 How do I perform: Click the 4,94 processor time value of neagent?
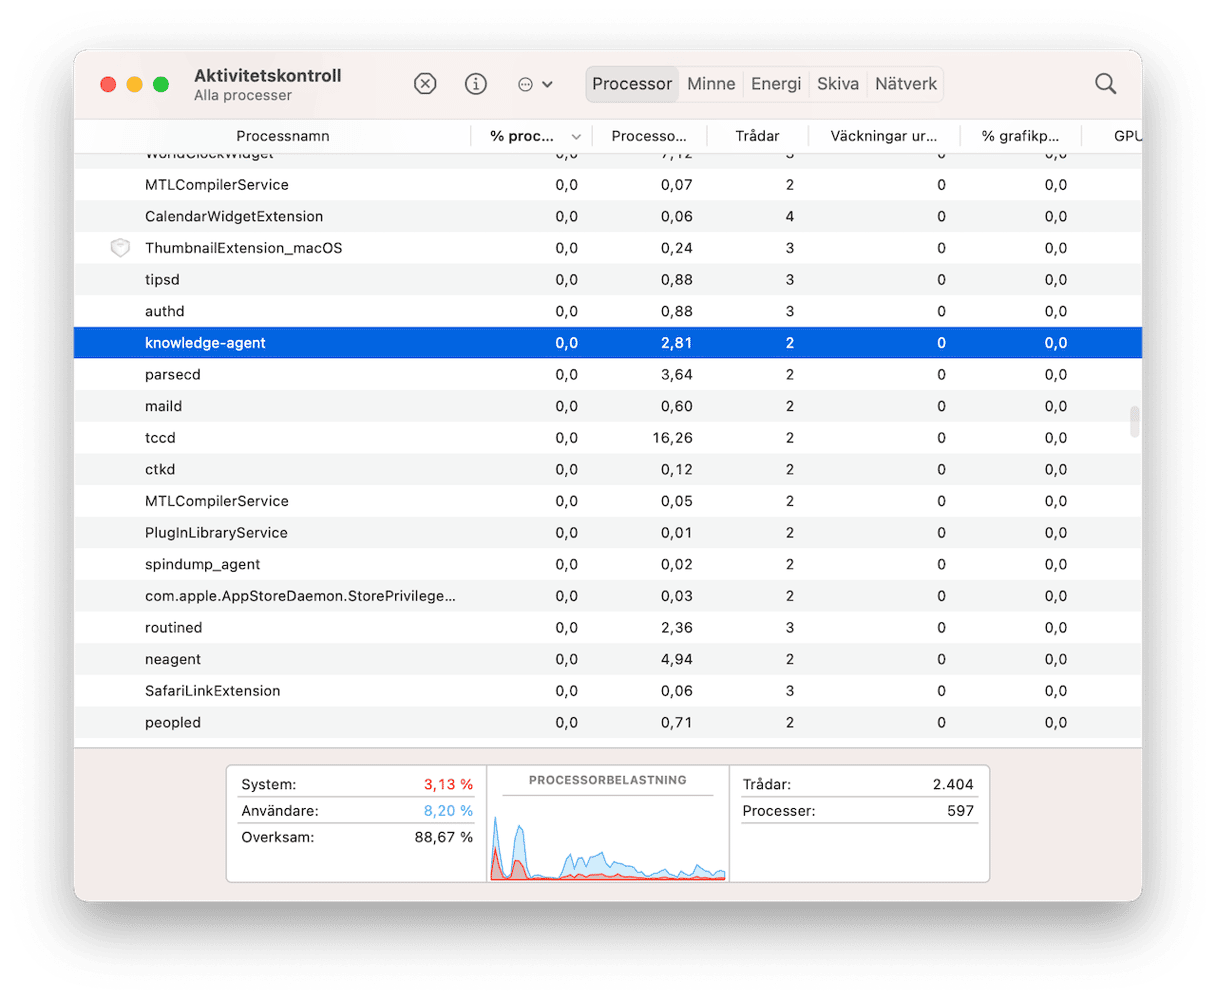coord(677,659)
